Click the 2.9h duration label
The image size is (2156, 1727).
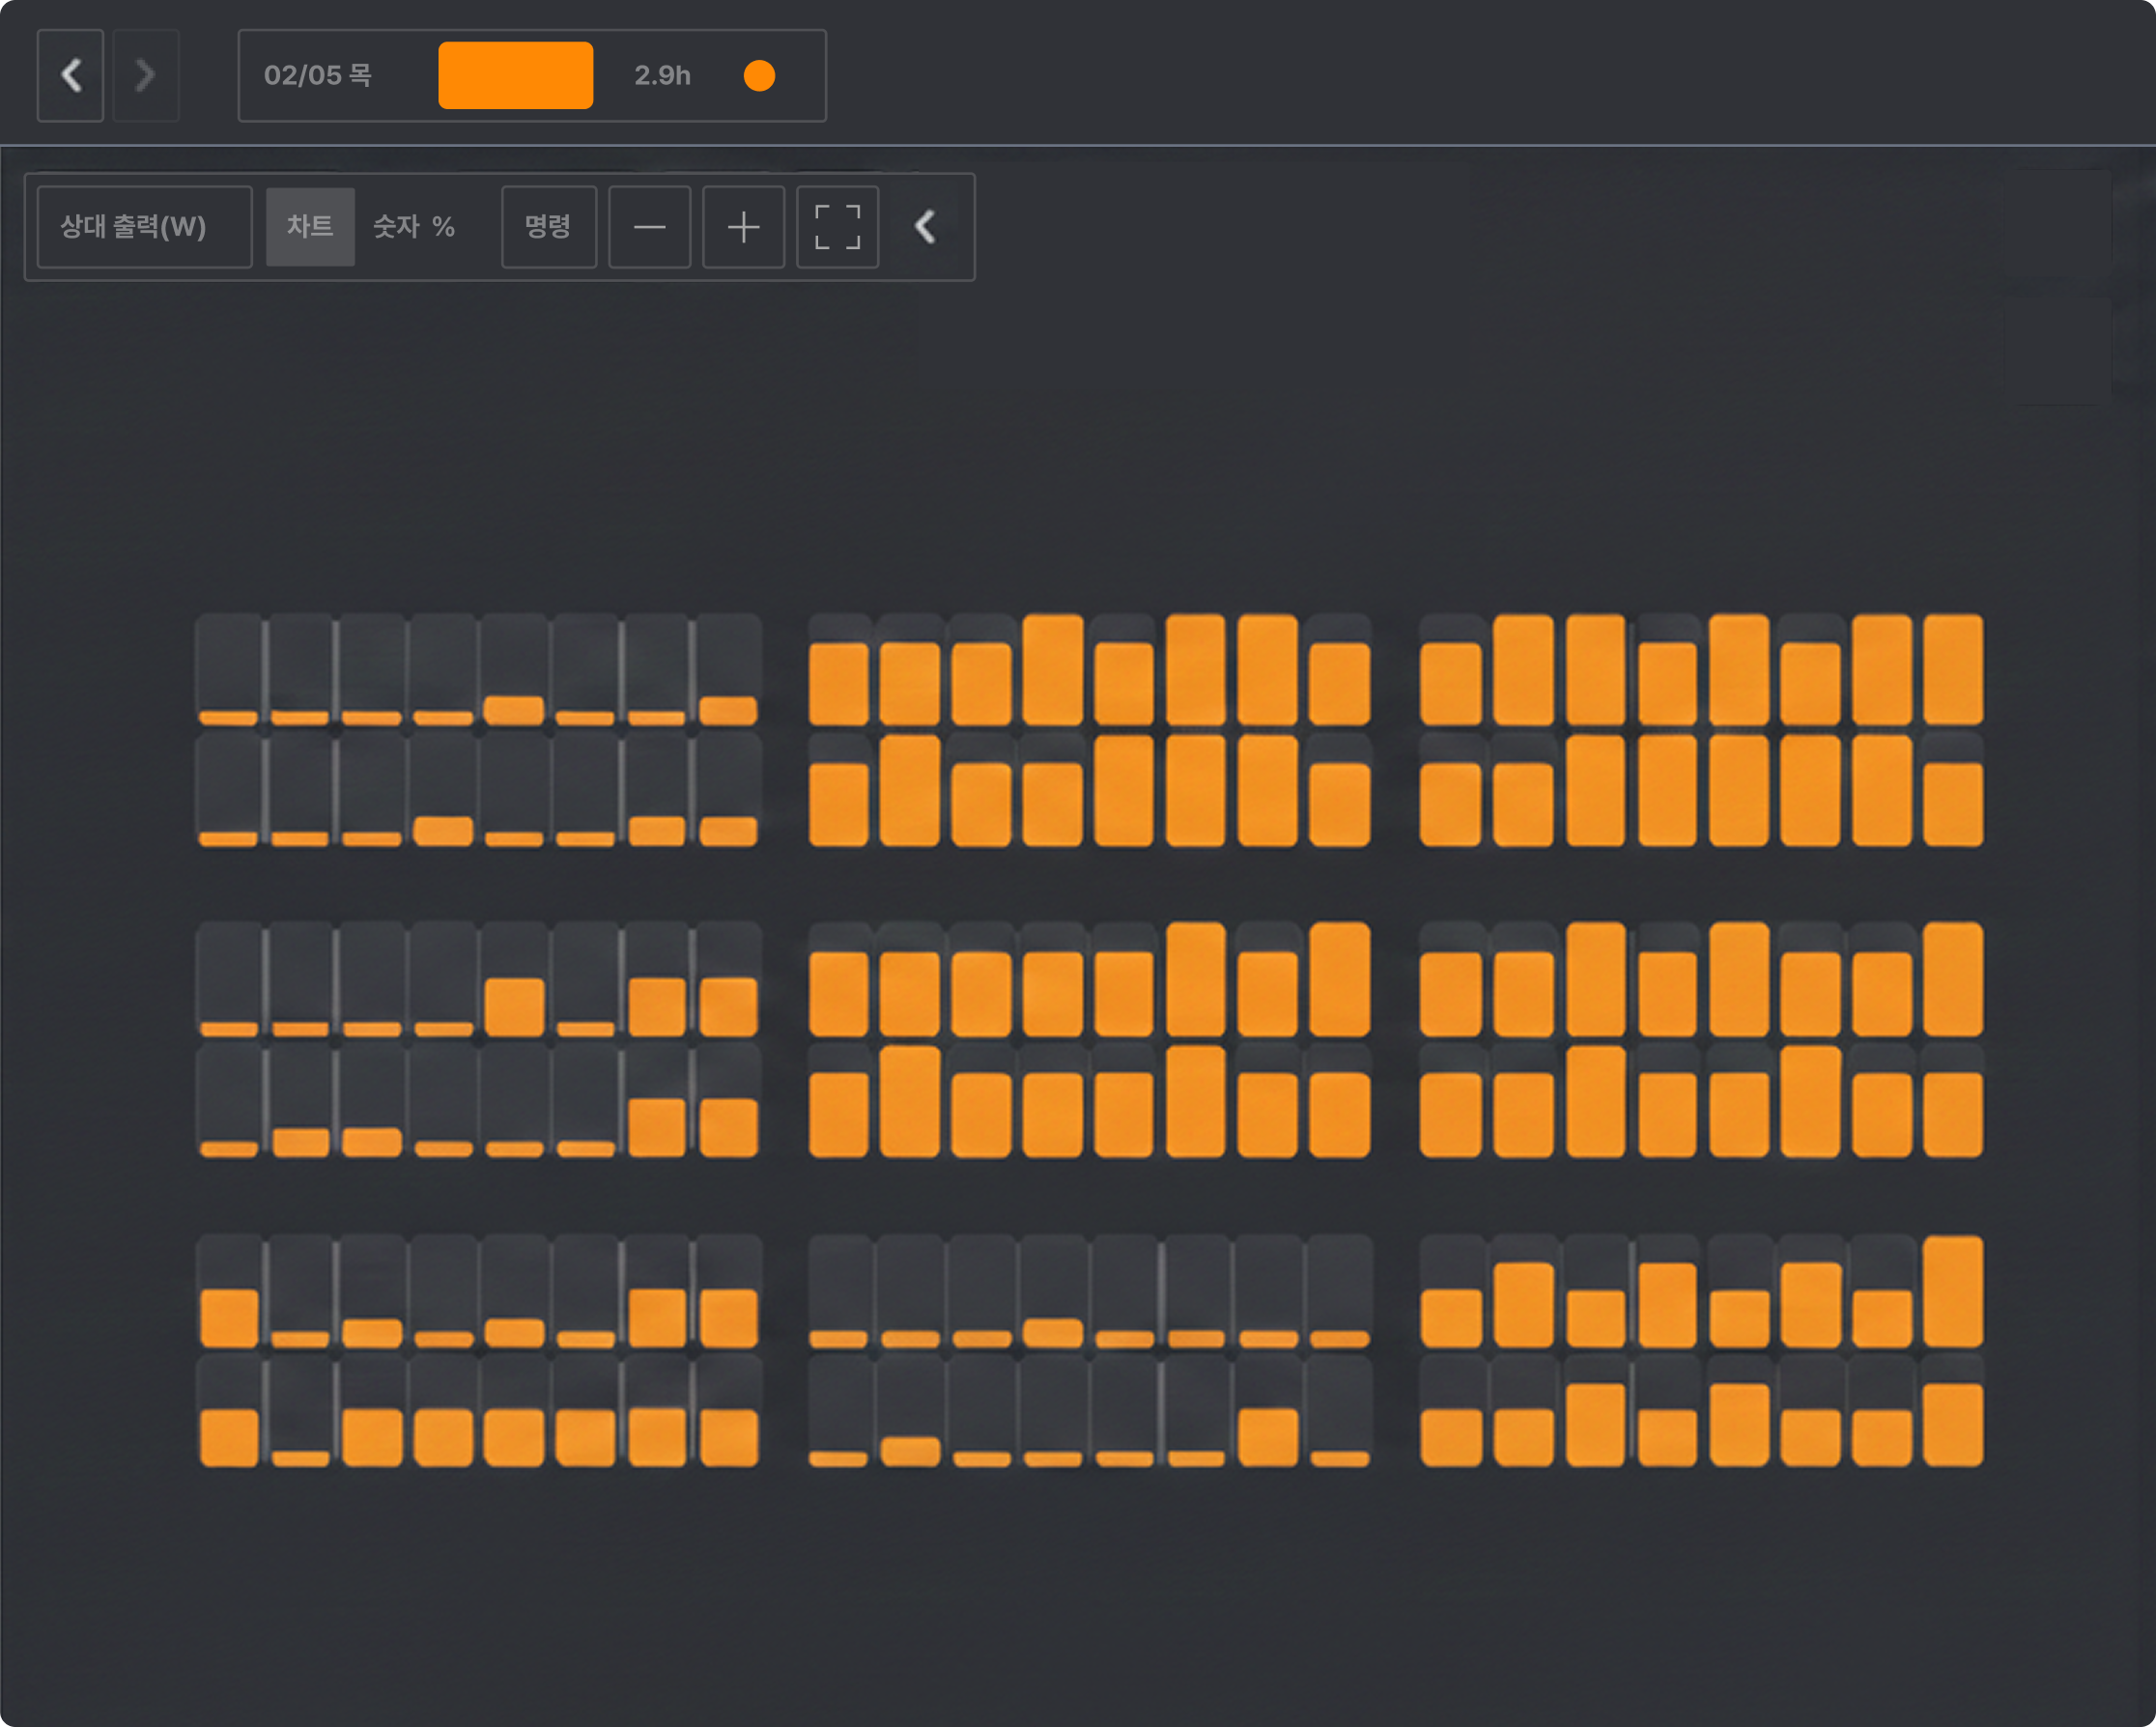pos(662,76)
